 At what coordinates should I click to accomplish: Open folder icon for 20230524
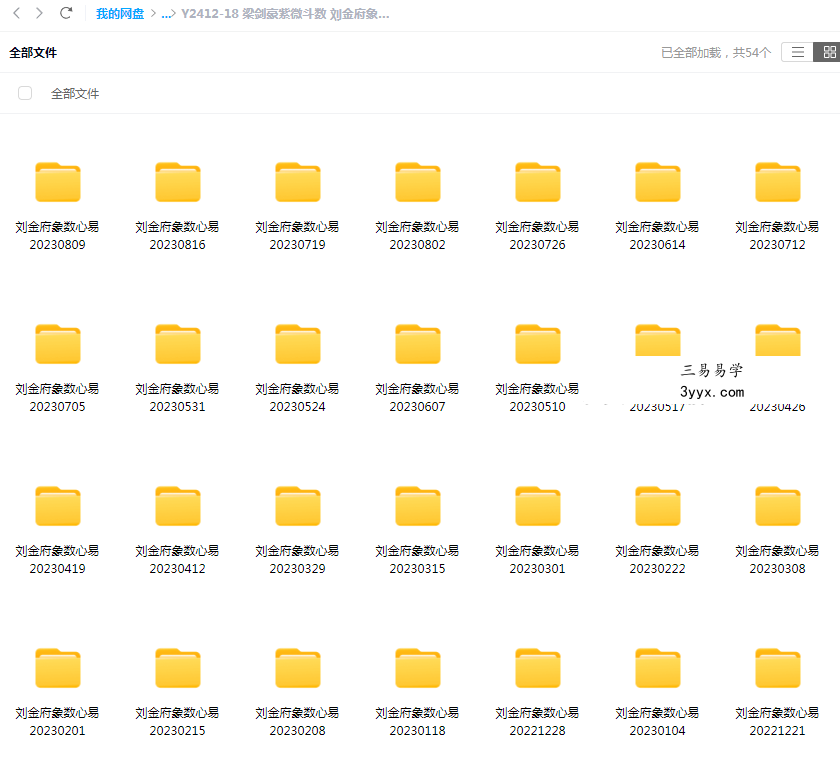[x=298, y=344]
